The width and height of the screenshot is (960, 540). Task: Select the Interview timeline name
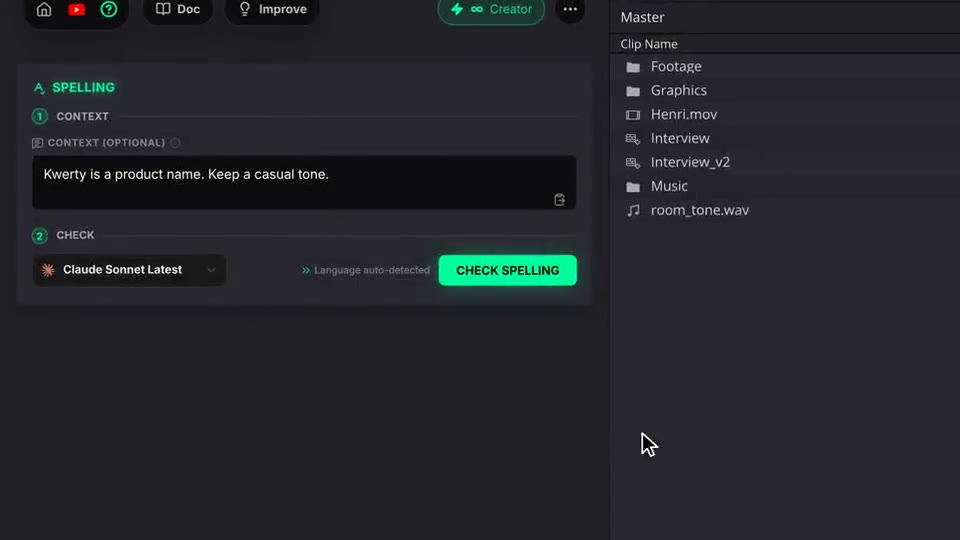680,138
